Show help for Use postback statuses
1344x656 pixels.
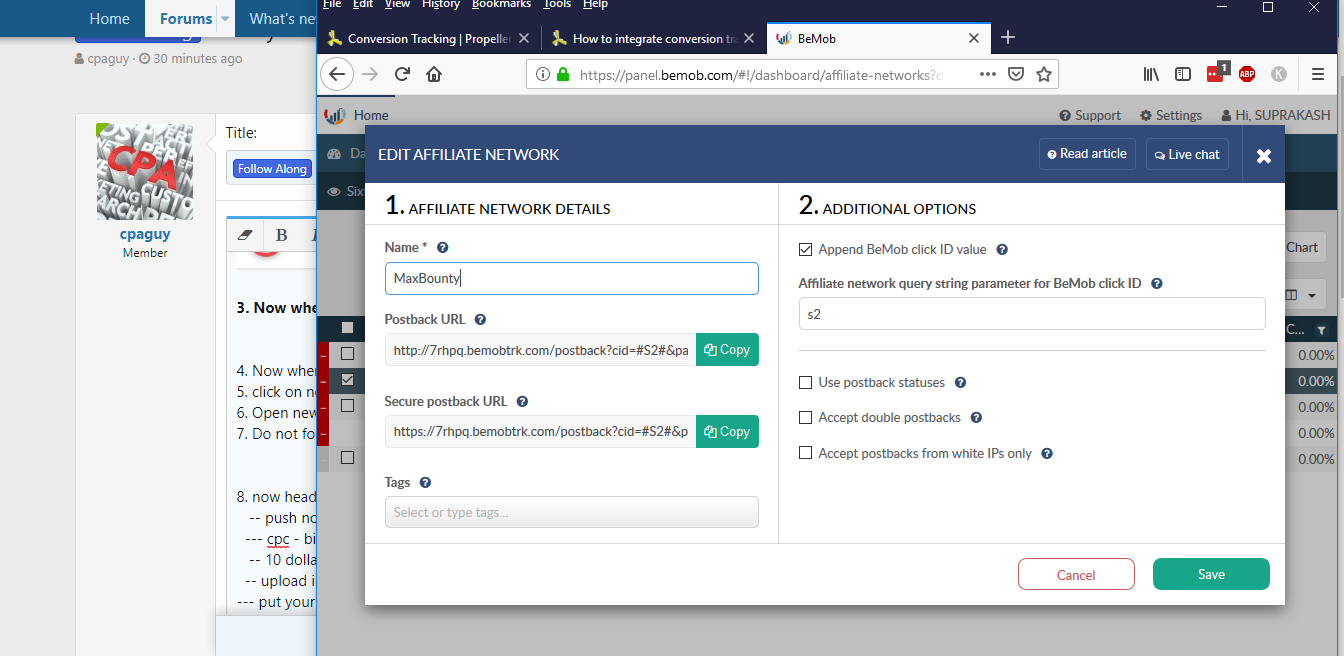(x=961, y=383)
